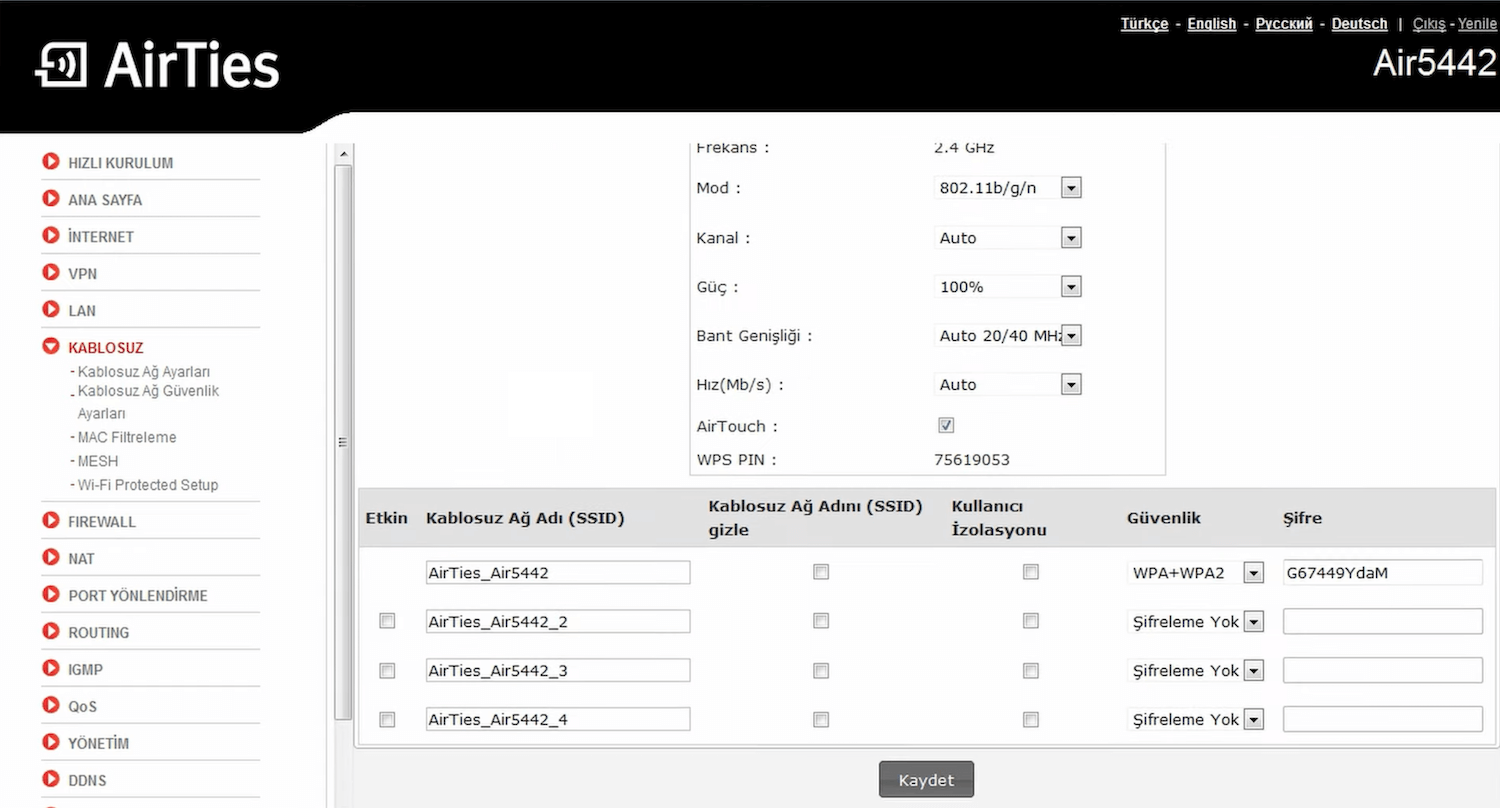Open the Kanal dropdown

[x=1071, y=238]
